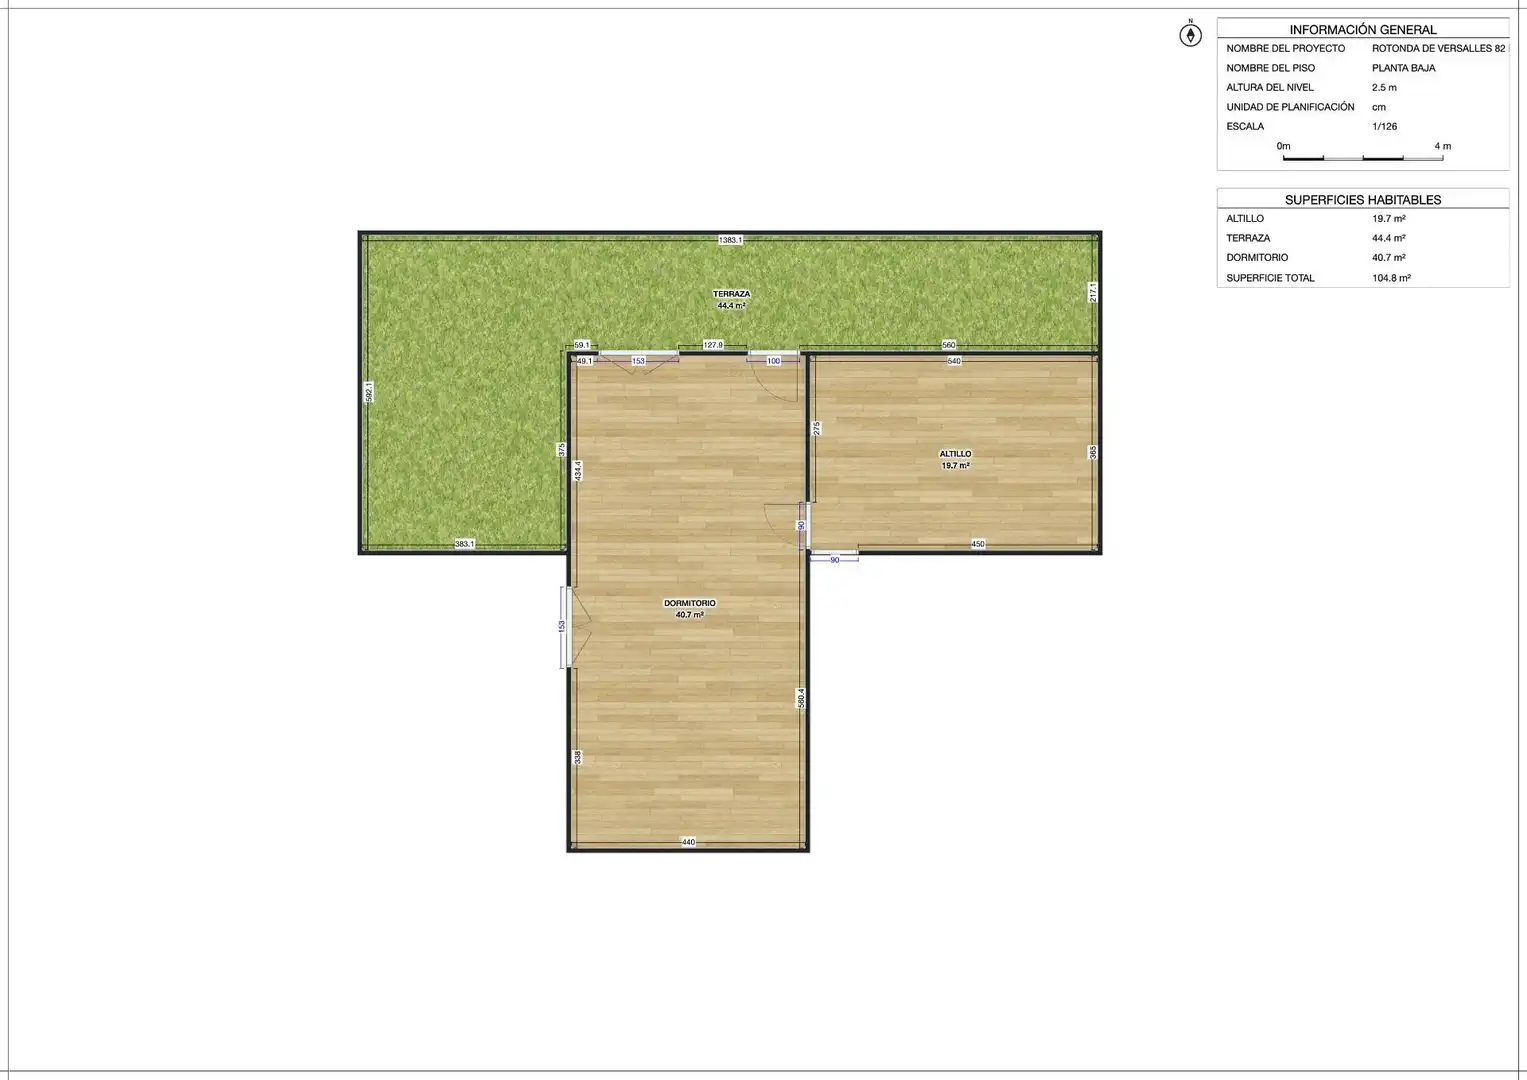Click the '59.1' dimension label
This screenshot has width=1527, height=1080.
pos(582,345)
